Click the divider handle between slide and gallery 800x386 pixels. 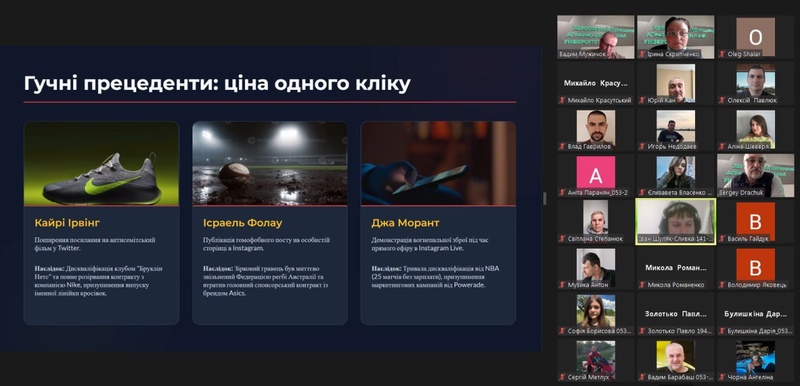pos(544,198)
